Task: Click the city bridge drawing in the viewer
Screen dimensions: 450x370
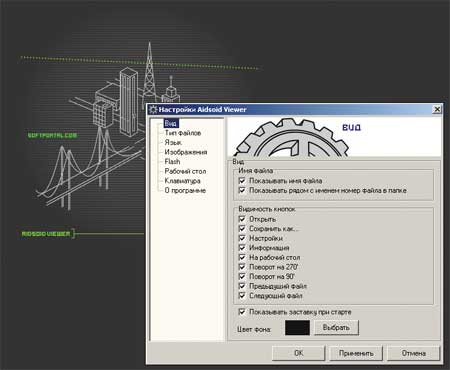Action: (107, 127)
